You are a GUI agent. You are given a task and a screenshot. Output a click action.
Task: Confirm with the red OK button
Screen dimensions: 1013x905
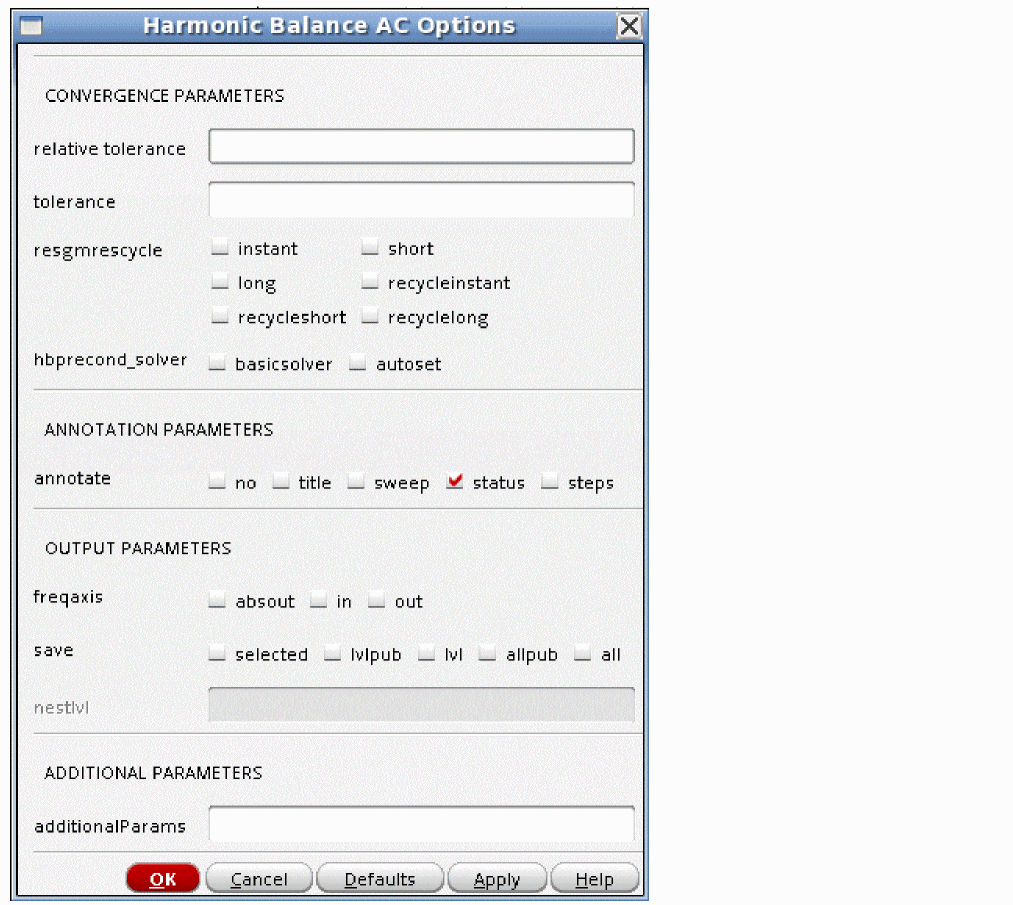(163, 879)
